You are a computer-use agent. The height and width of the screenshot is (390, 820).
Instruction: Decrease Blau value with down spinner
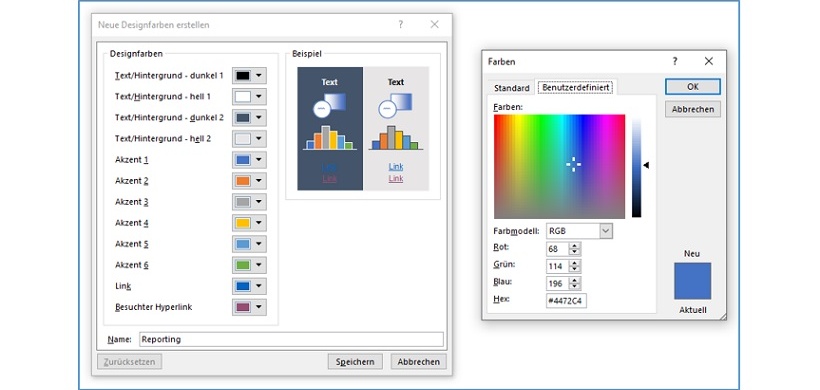point(575,287)
